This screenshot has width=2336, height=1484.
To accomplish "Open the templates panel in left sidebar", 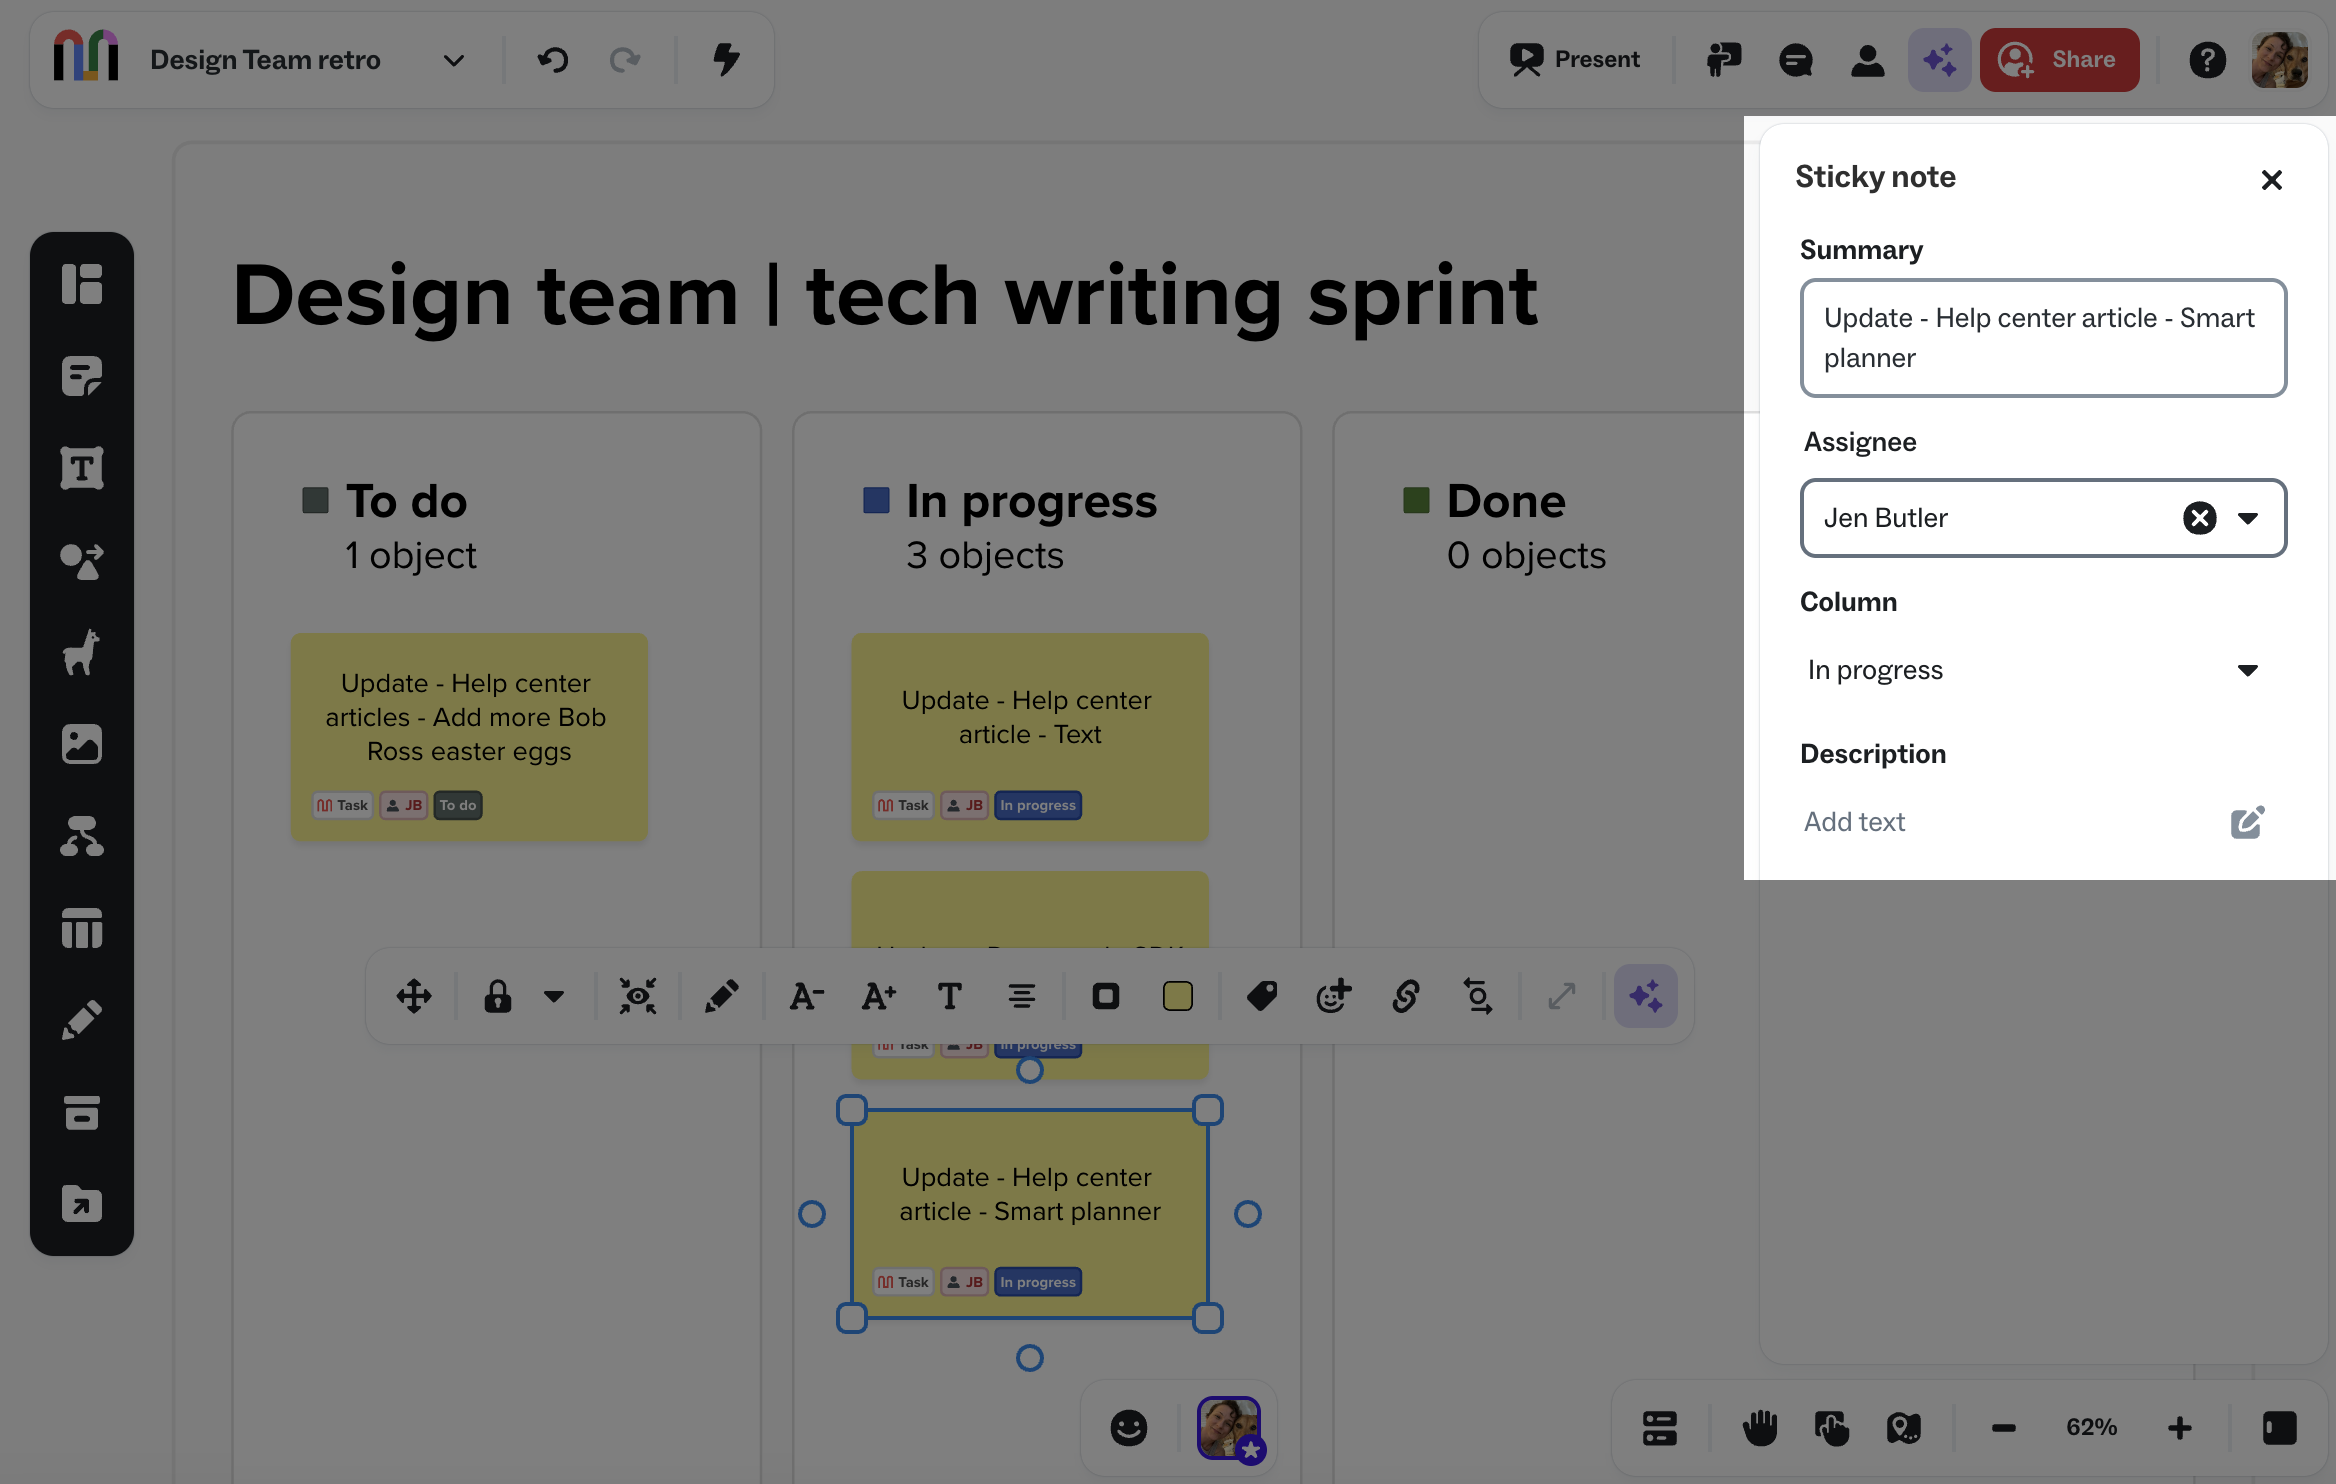I will [x=82, y=284].
